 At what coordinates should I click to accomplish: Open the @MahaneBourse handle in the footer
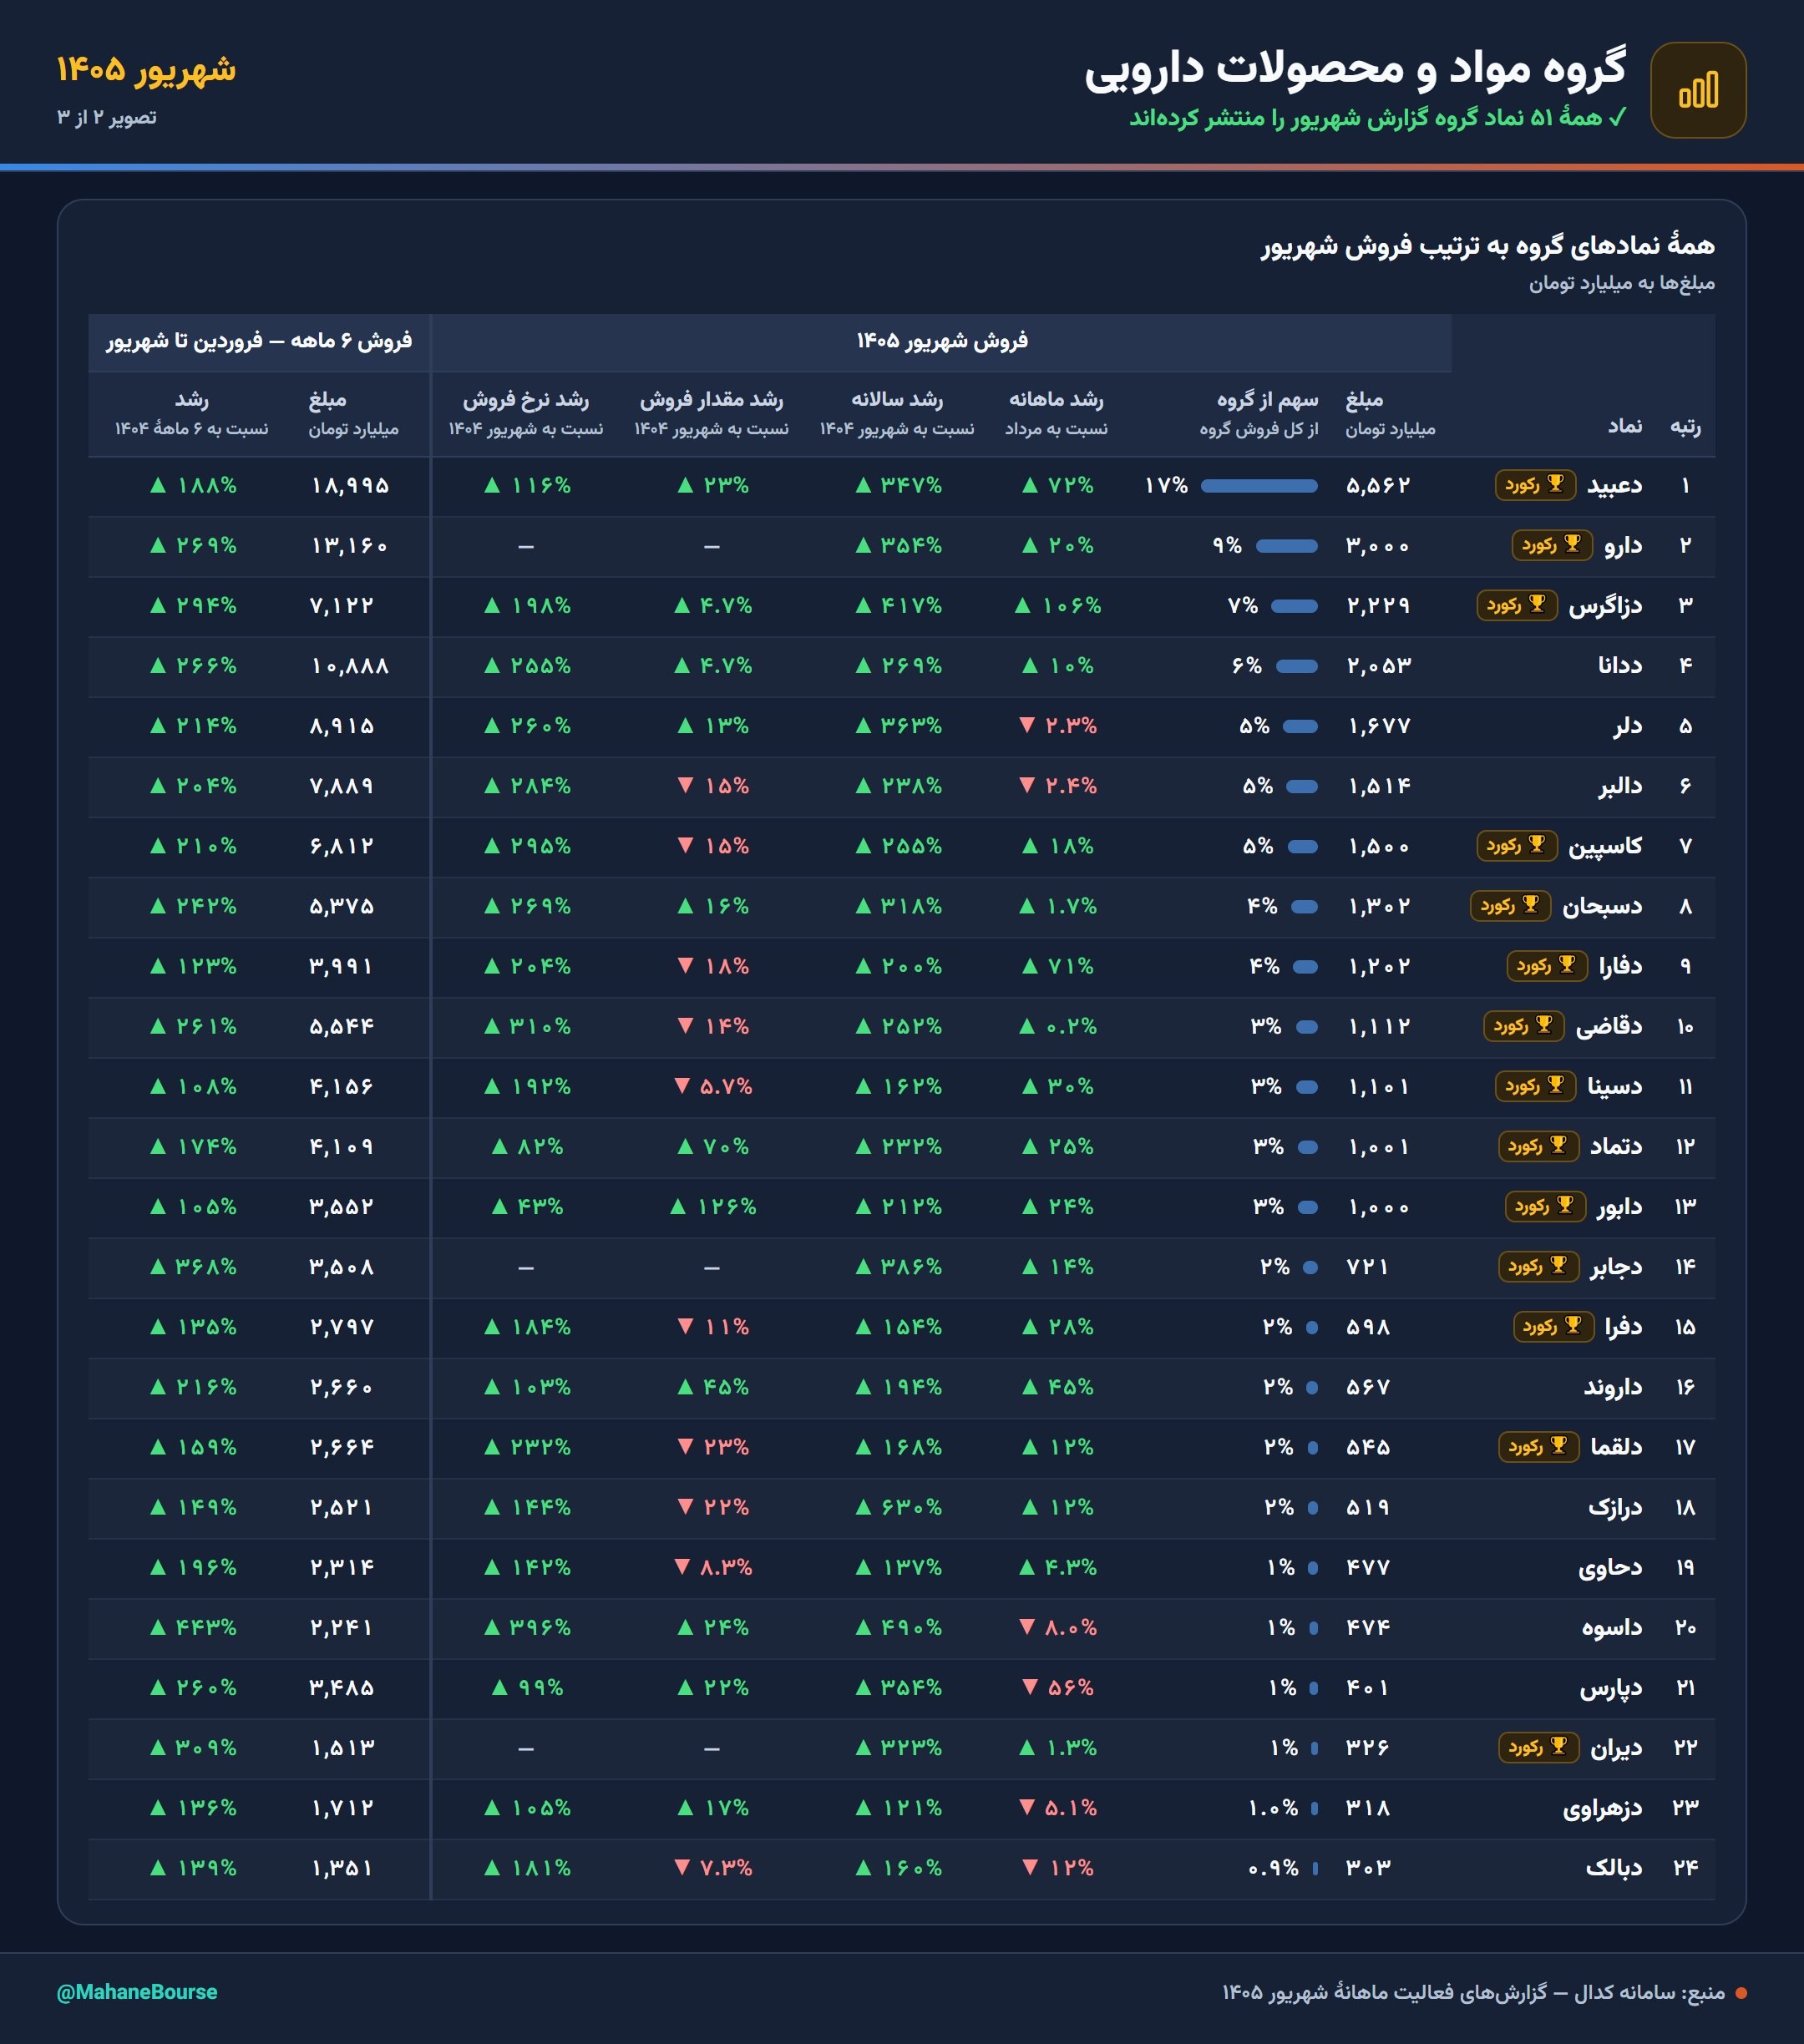[137, 1992]
